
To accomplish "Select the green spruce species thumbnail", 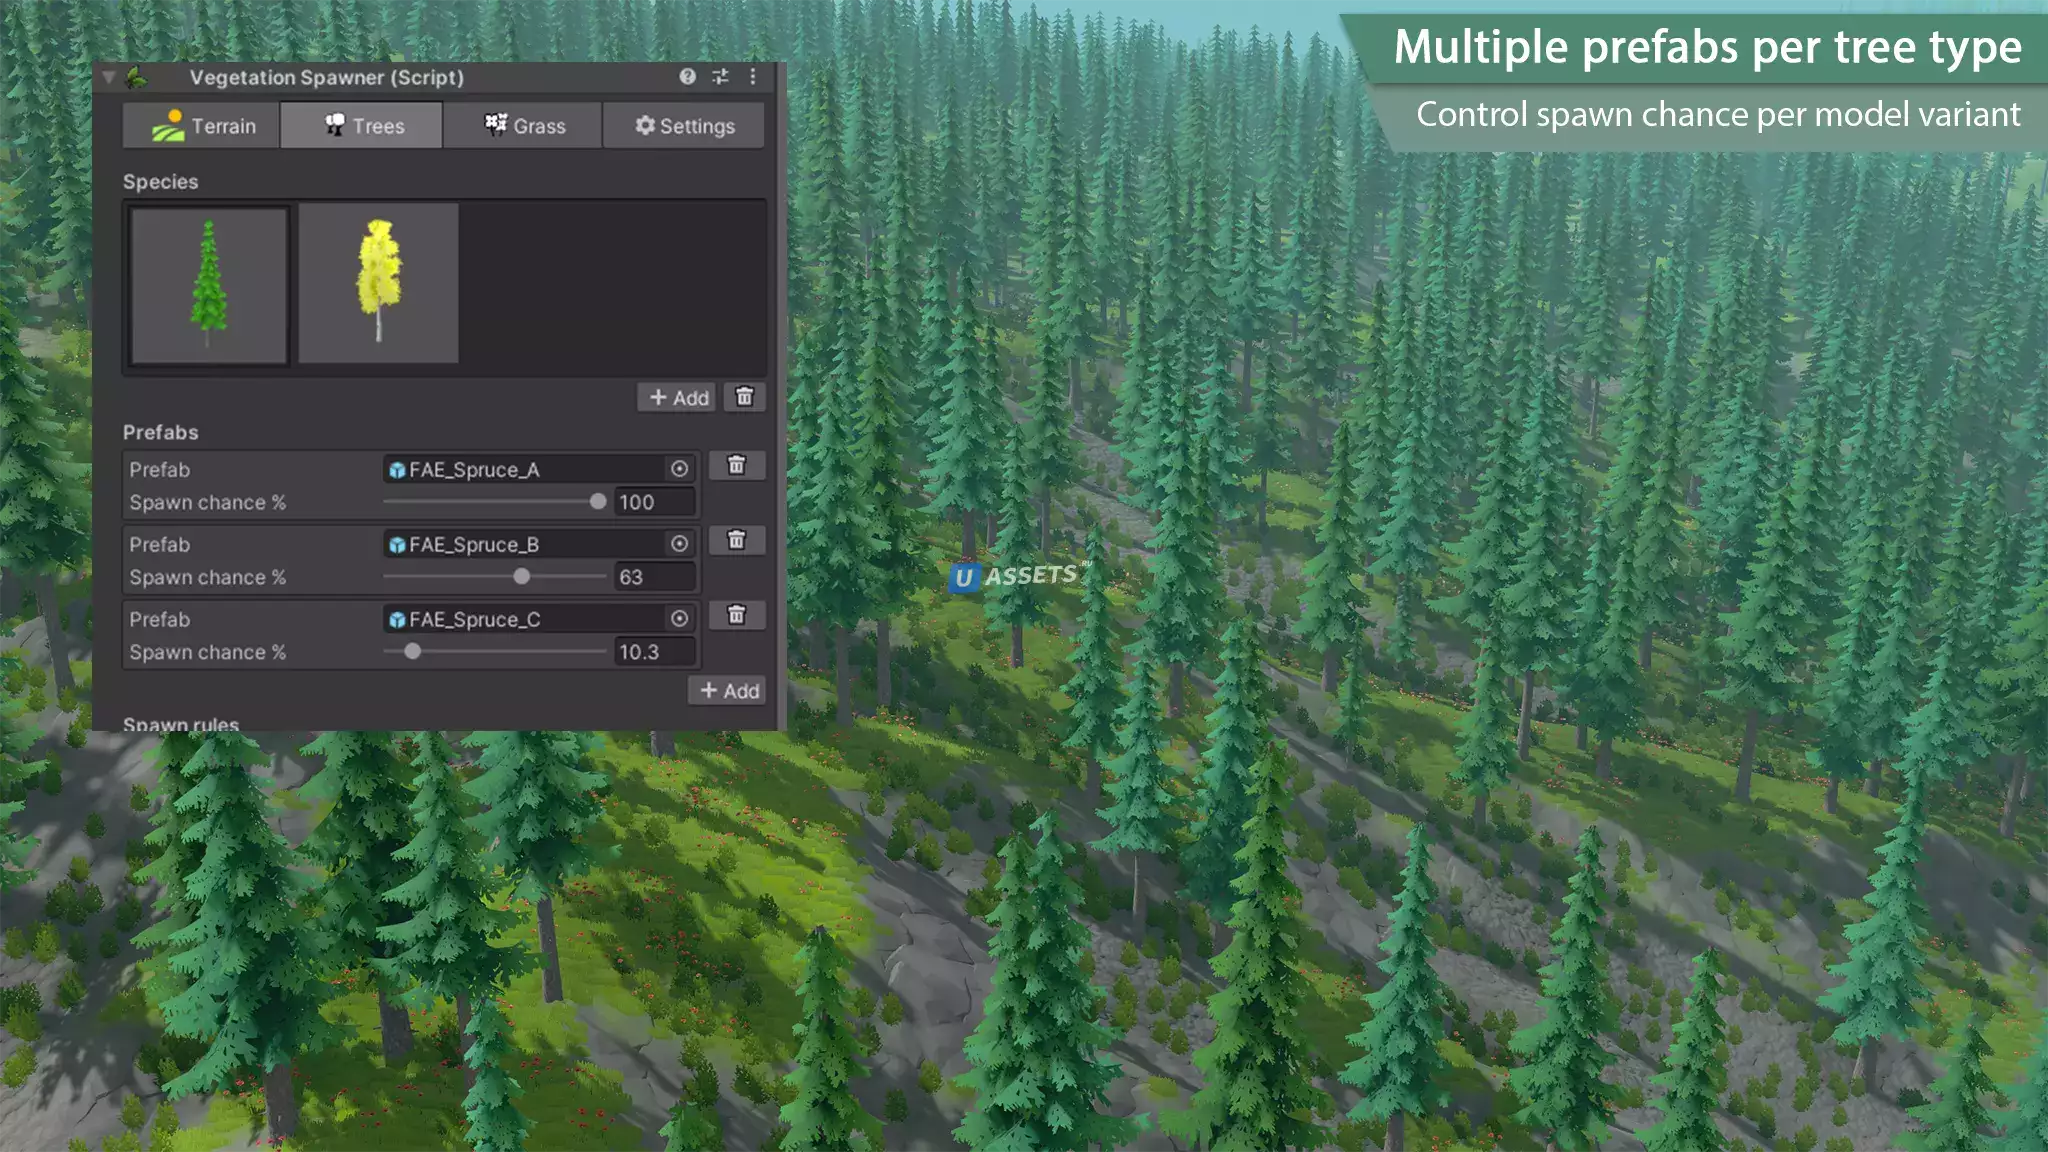I will click(209, 284).
